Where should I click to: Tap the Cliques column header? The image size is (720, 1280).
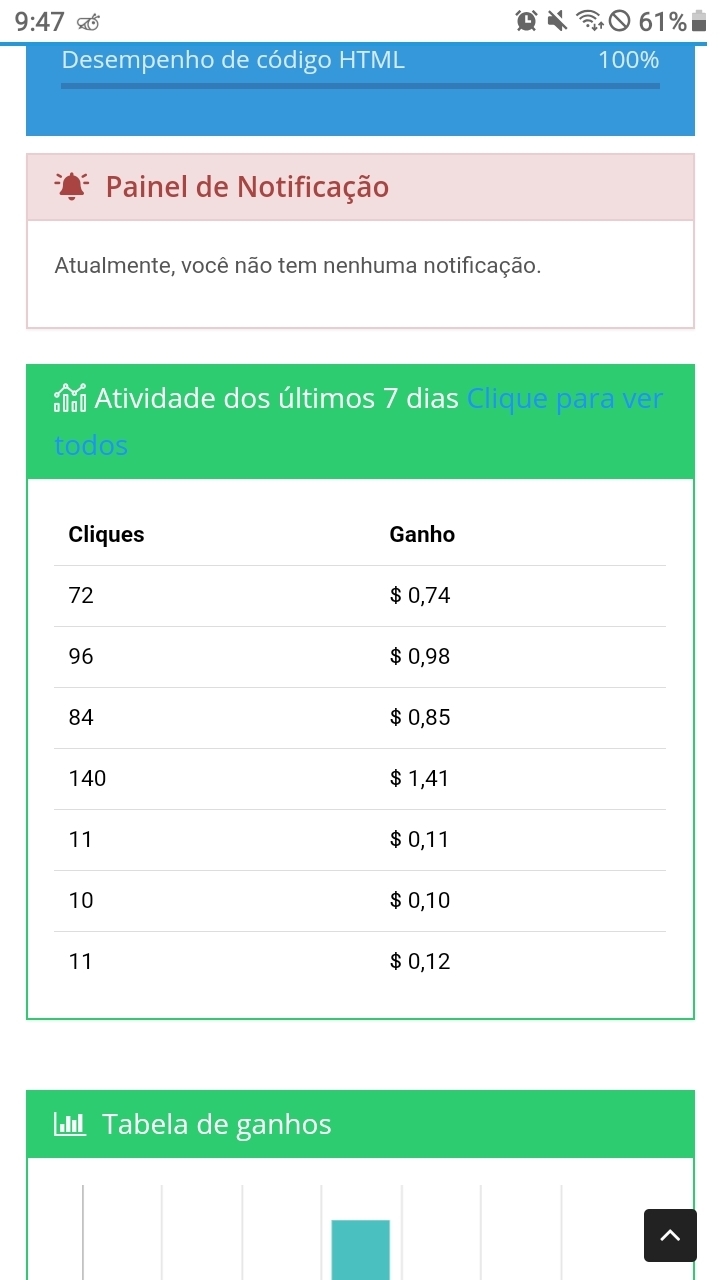point(106,535)
